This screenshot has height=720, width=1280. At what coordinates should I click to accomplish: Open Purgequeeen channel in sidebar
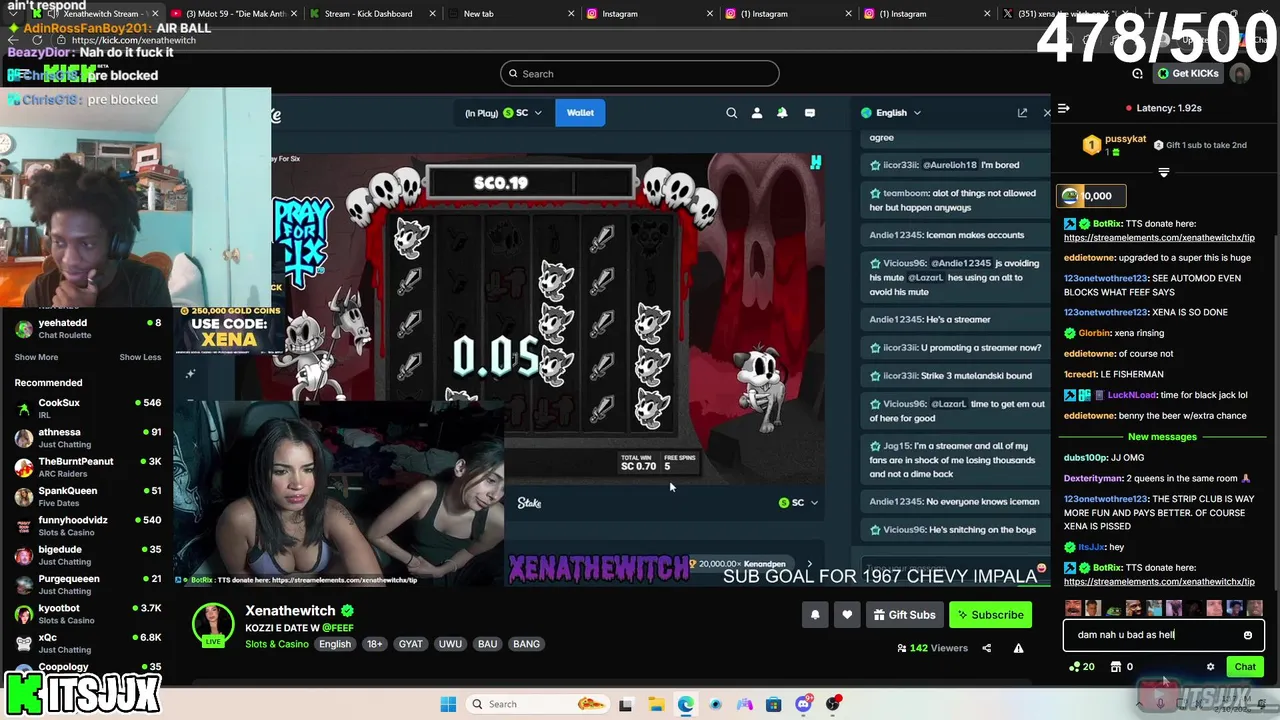coord(86,585)
